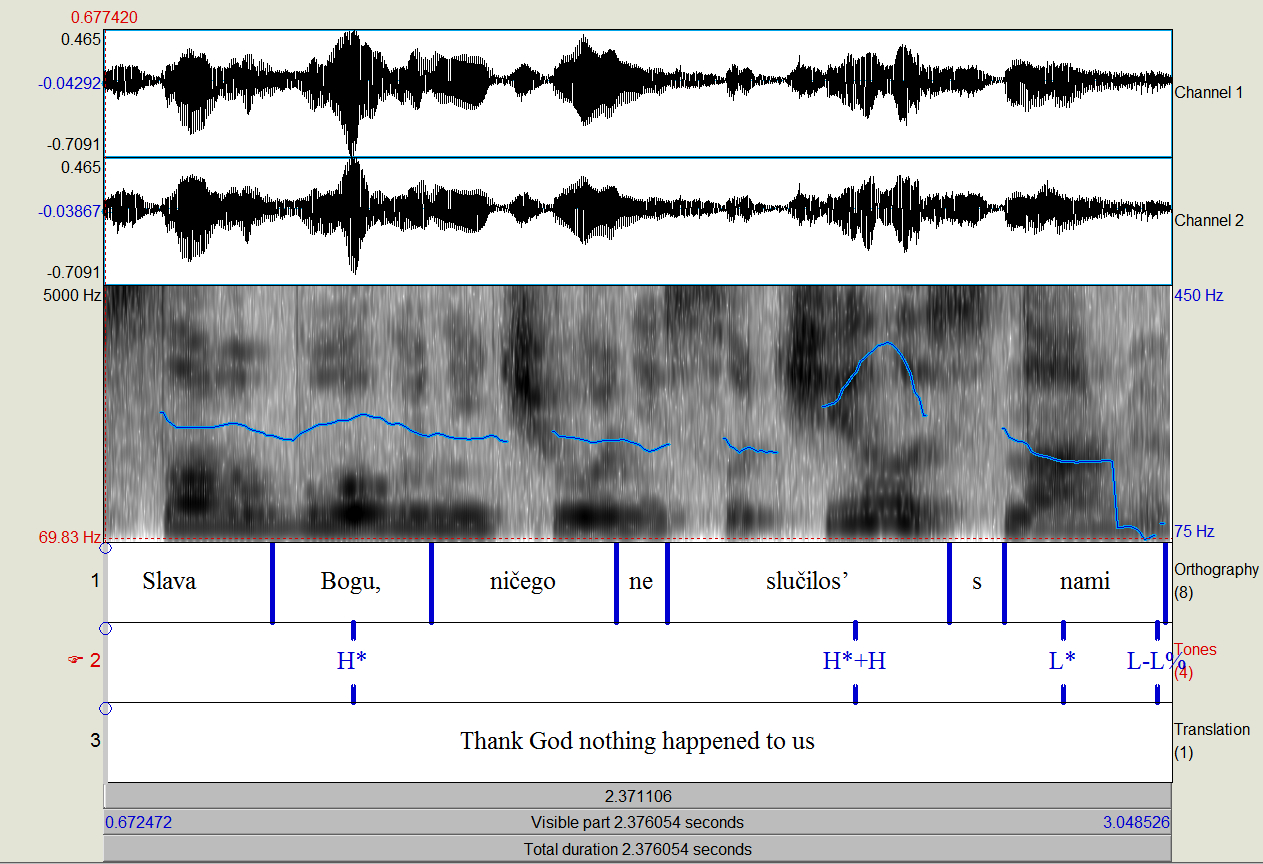
Task: Click the circle handle atop the Tones tier
Action: point(105,628)
